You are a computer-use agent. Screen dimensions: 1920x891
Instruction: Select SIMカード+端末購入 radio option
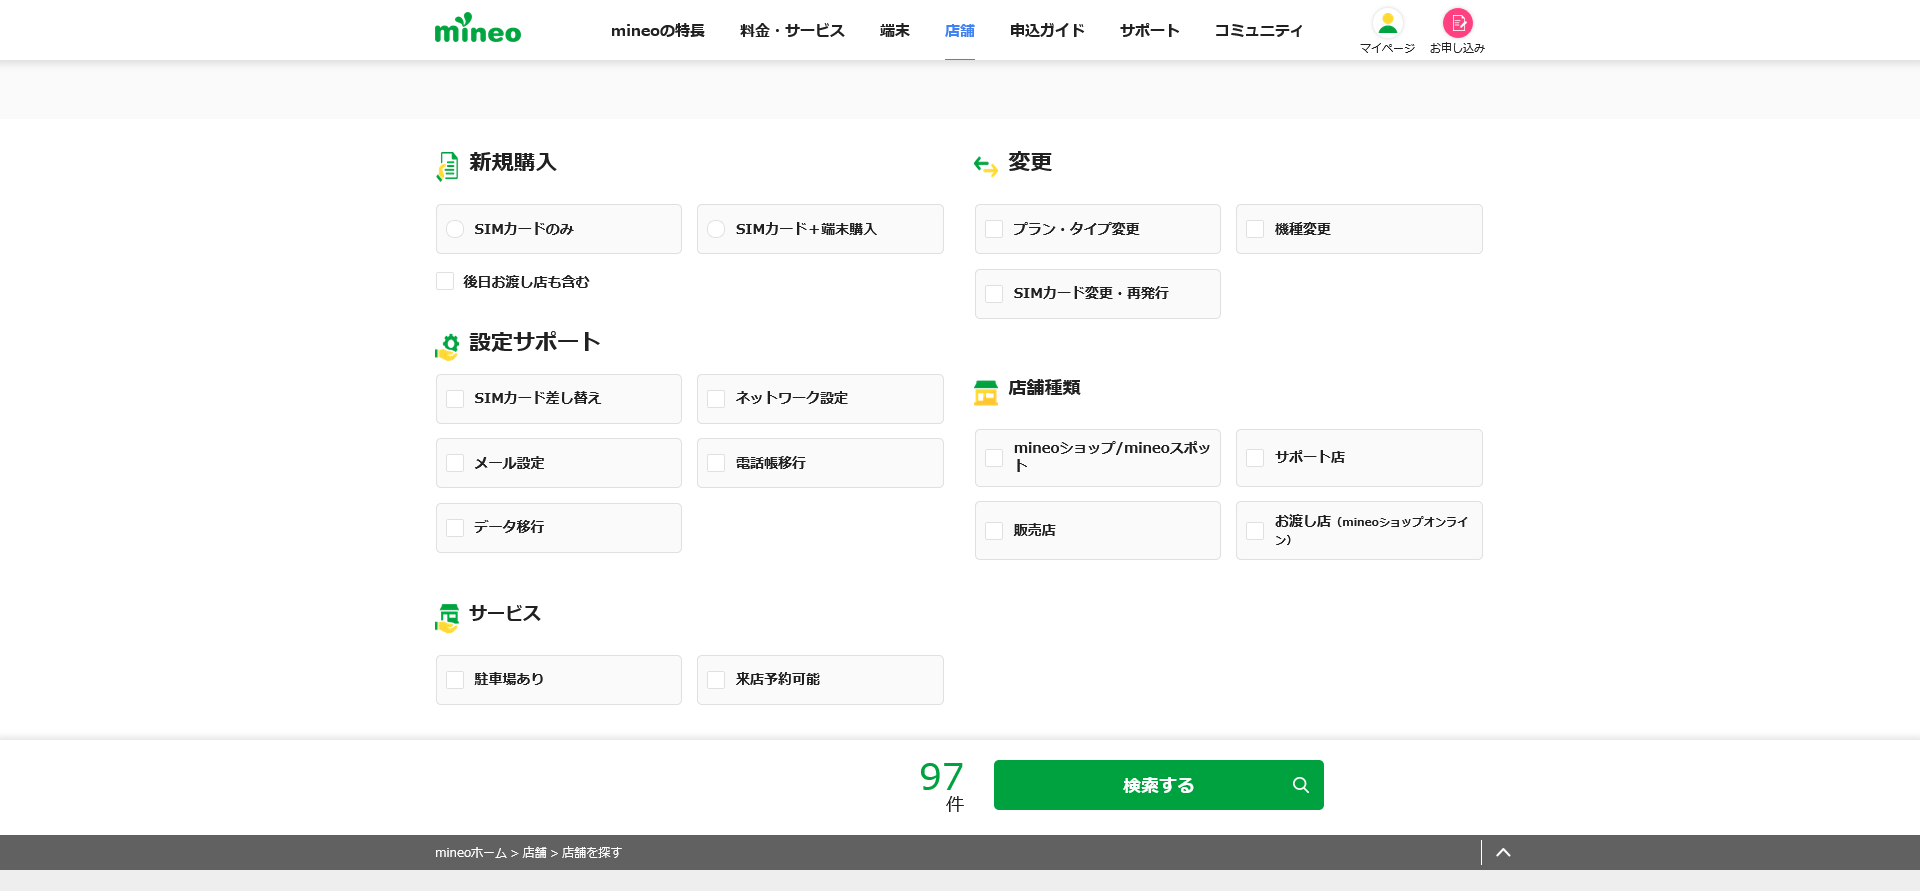pyautogui.click(x=820, y=229)
